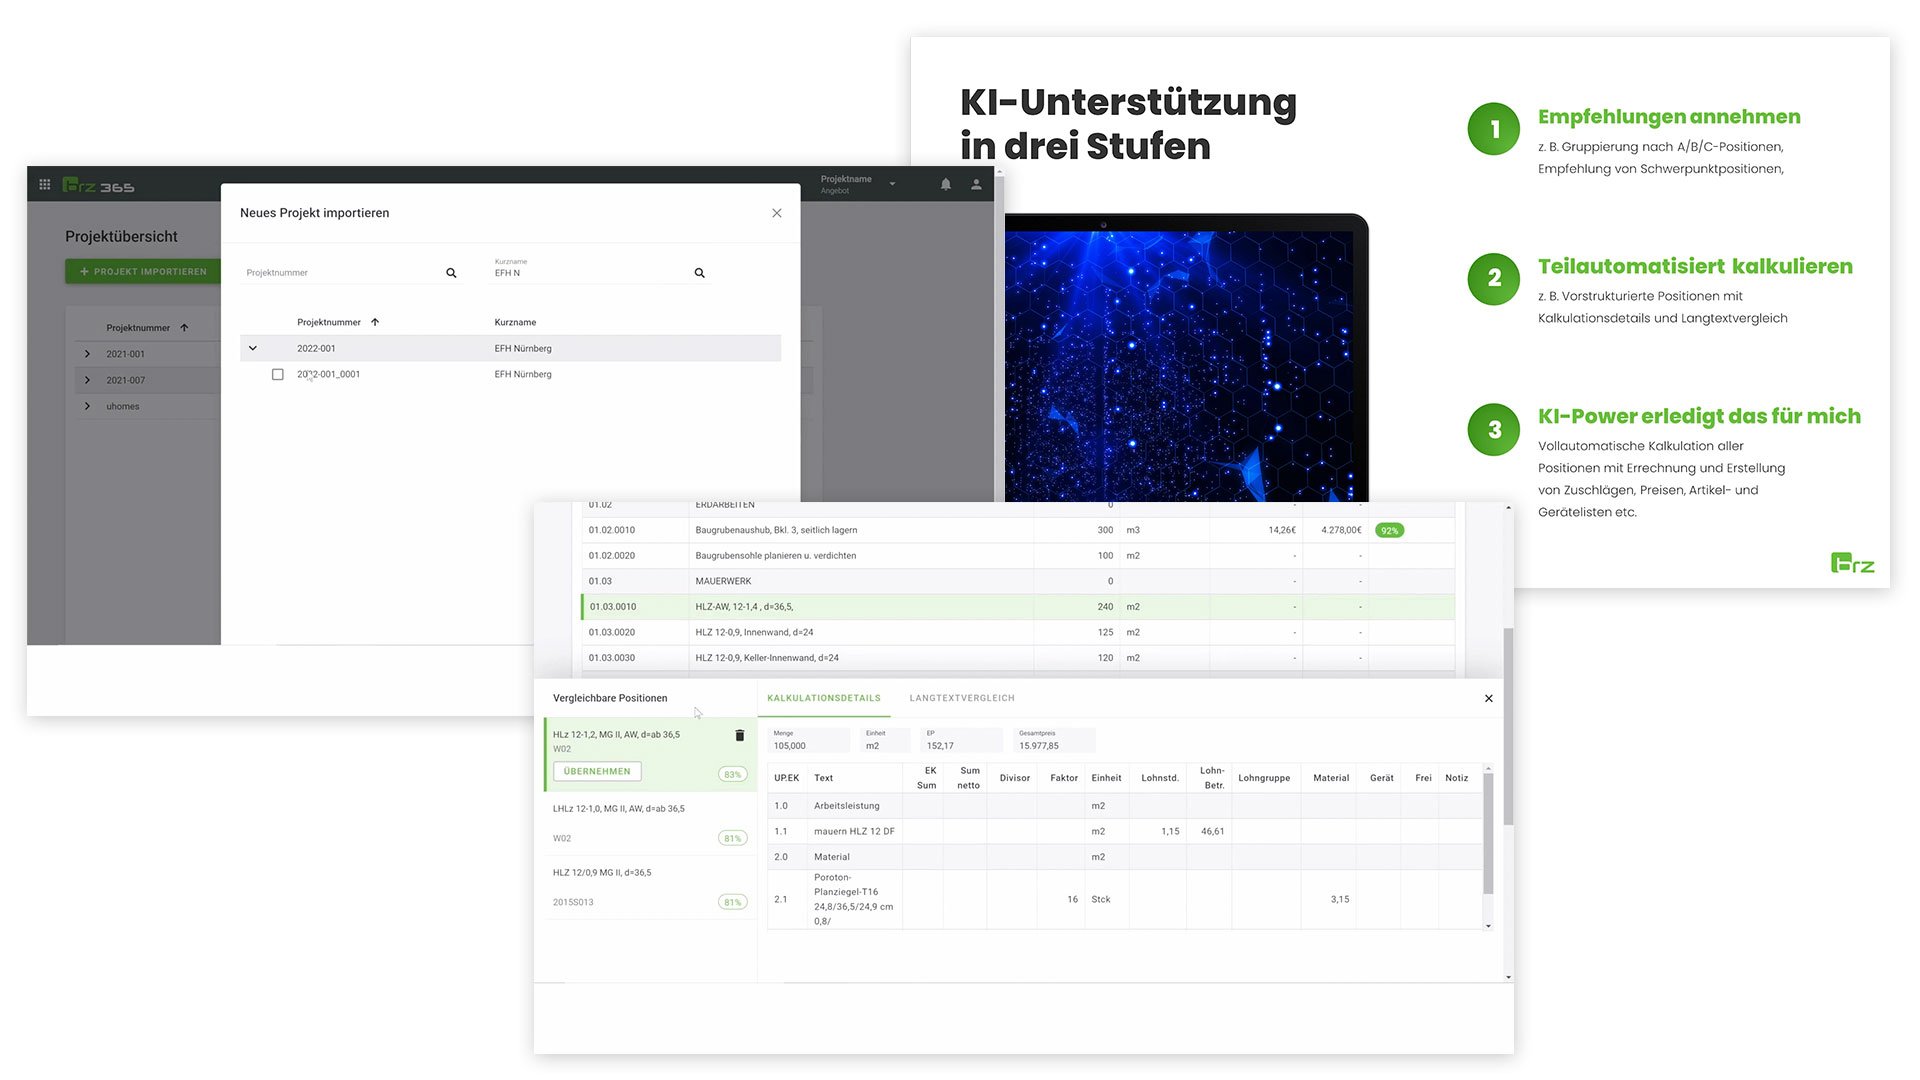Image resolution: width=1920 pixels, height=1080 pixels.
Task: Click the 1.1 mauern HLZ 12 DF row
Action: pyautogui.click(x=1125, y=831)
